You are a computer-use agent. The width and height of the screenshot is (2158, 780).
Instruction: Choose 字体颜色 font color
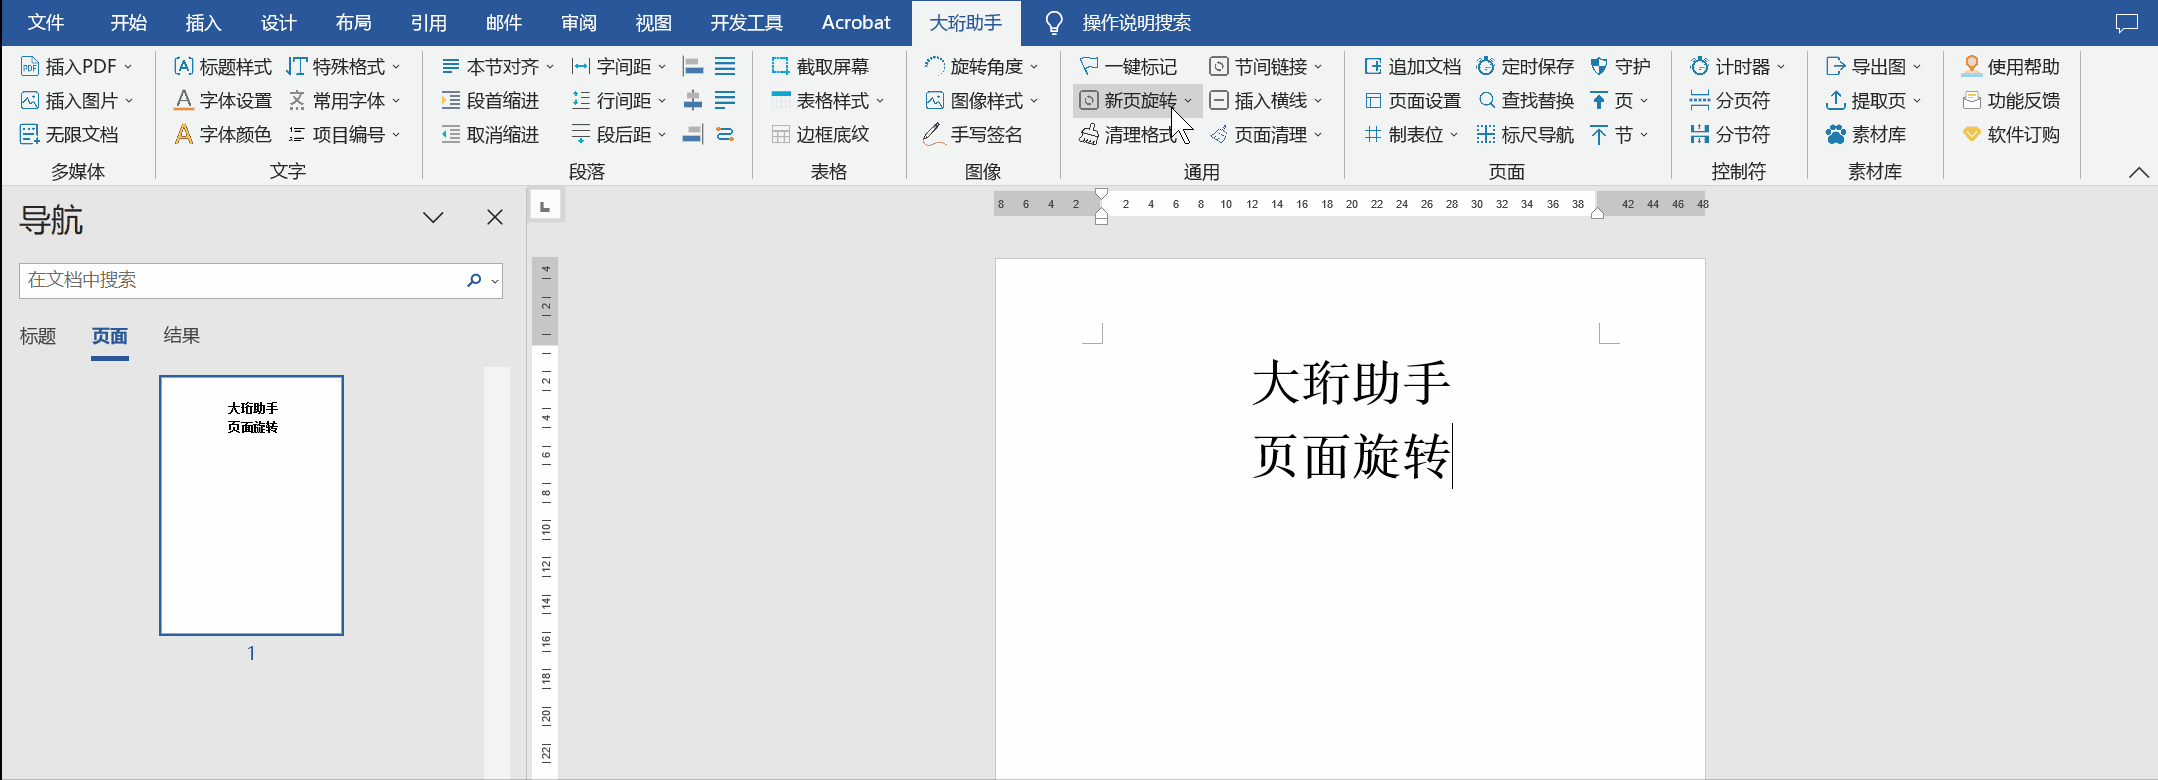[222, 134]
